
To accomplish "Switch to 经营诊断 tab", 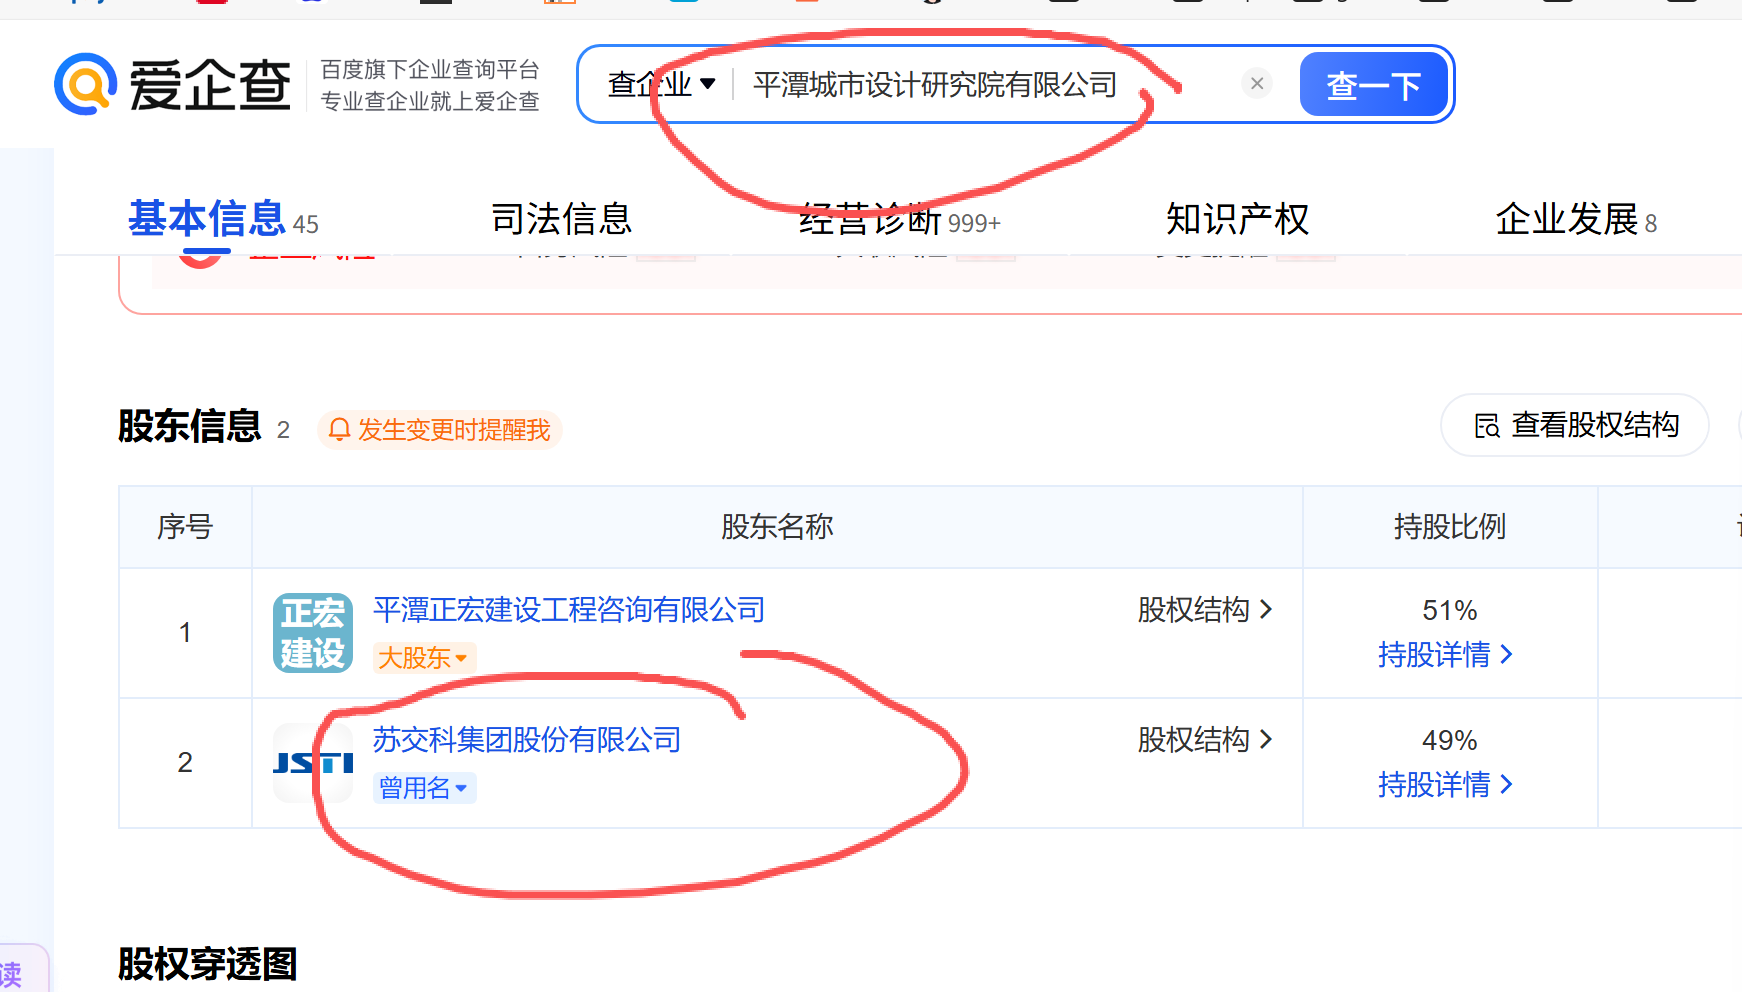I will [x=899, y=219].
